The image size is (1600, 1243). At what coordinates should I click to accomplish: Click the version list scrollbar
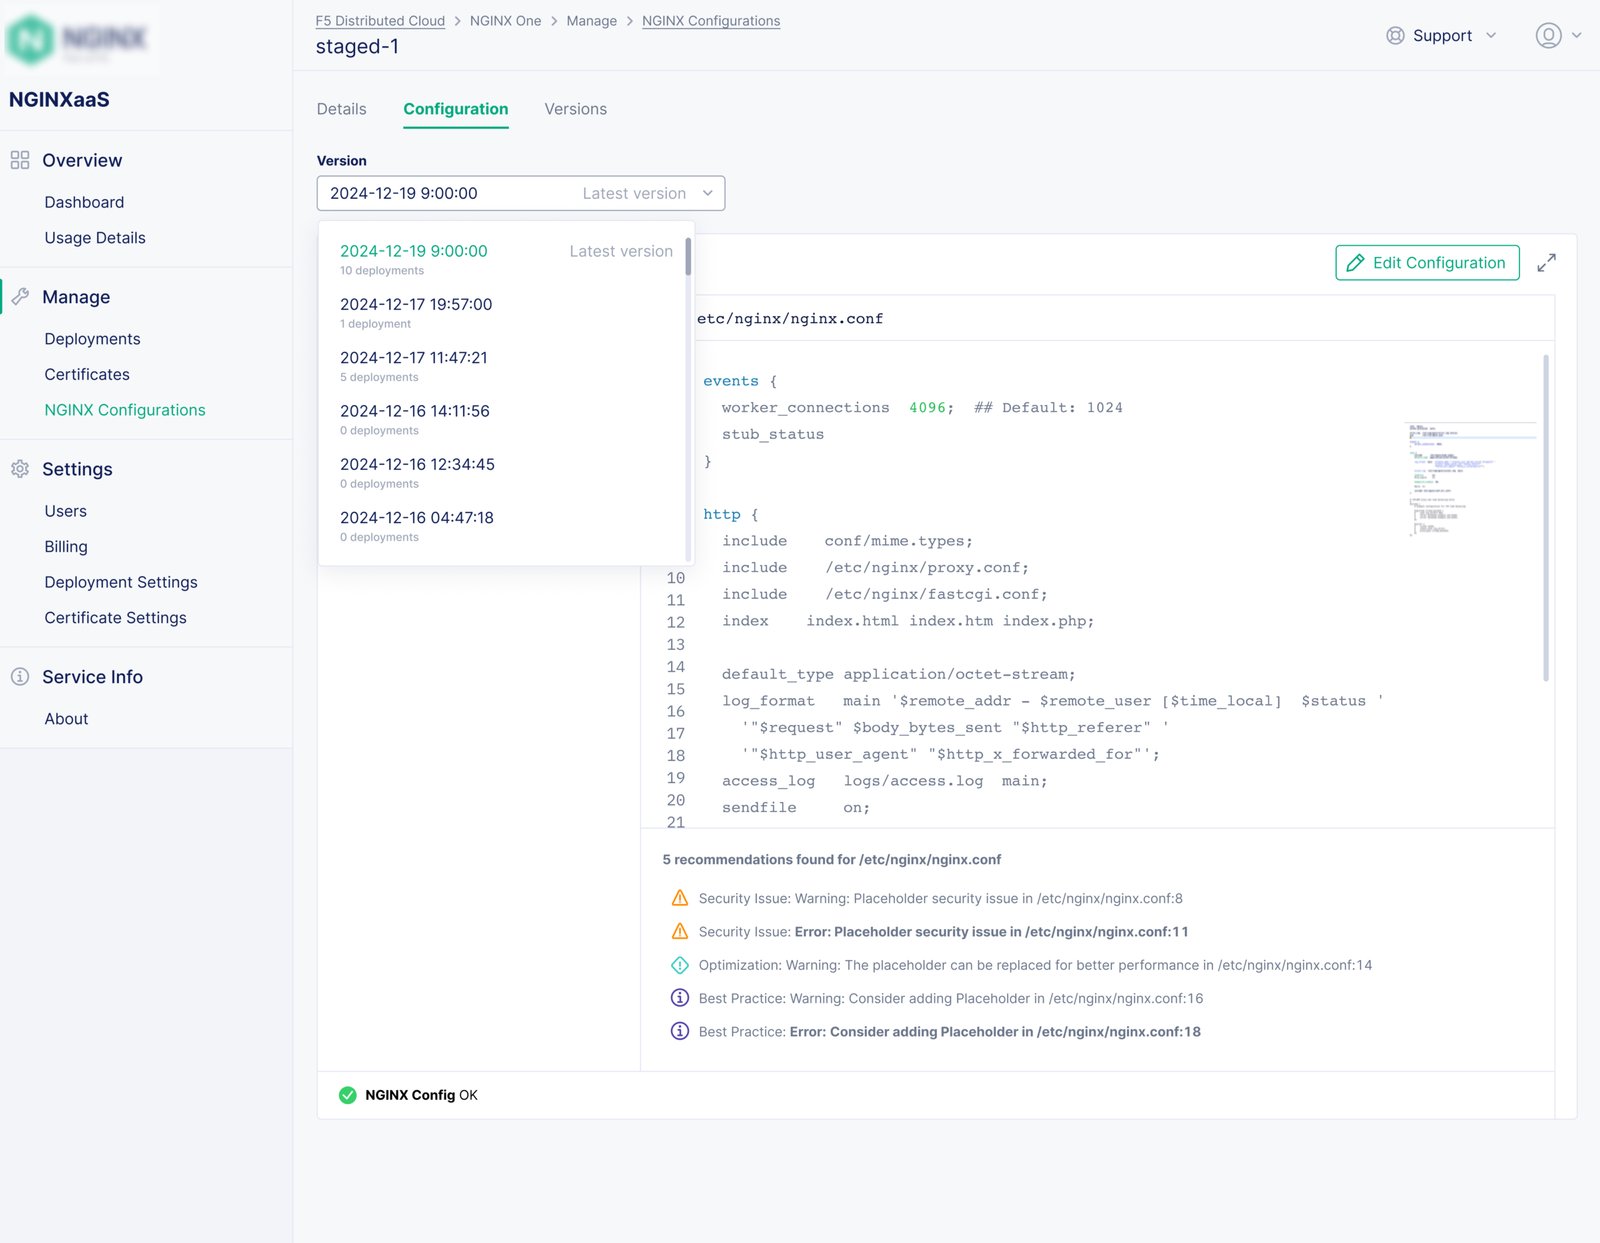click(x=688, y=258)
